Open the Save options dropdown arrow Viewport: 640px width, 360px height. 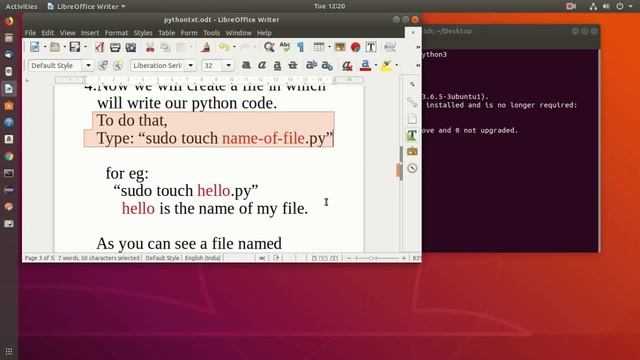(85, 47)
